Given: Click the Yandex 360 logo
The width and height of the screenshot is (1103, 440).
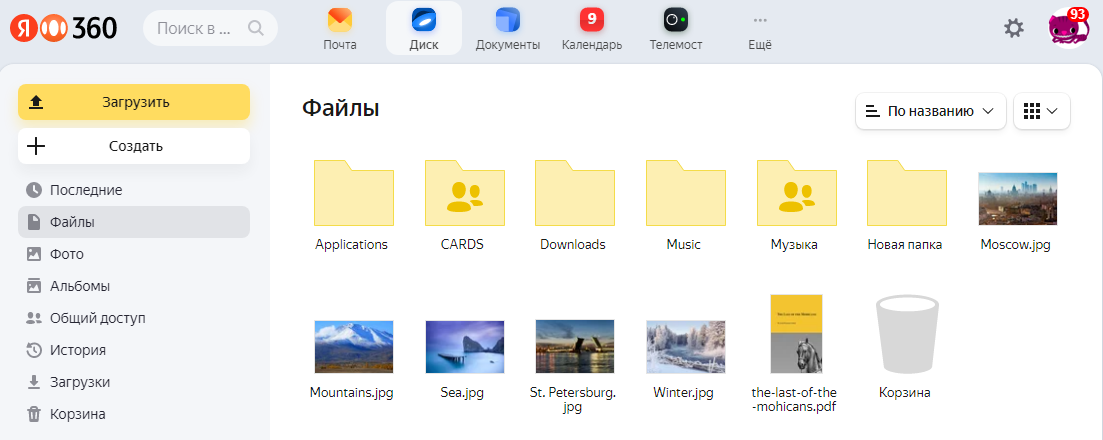Looking at the screenshot, I should [x=64, y=28].
